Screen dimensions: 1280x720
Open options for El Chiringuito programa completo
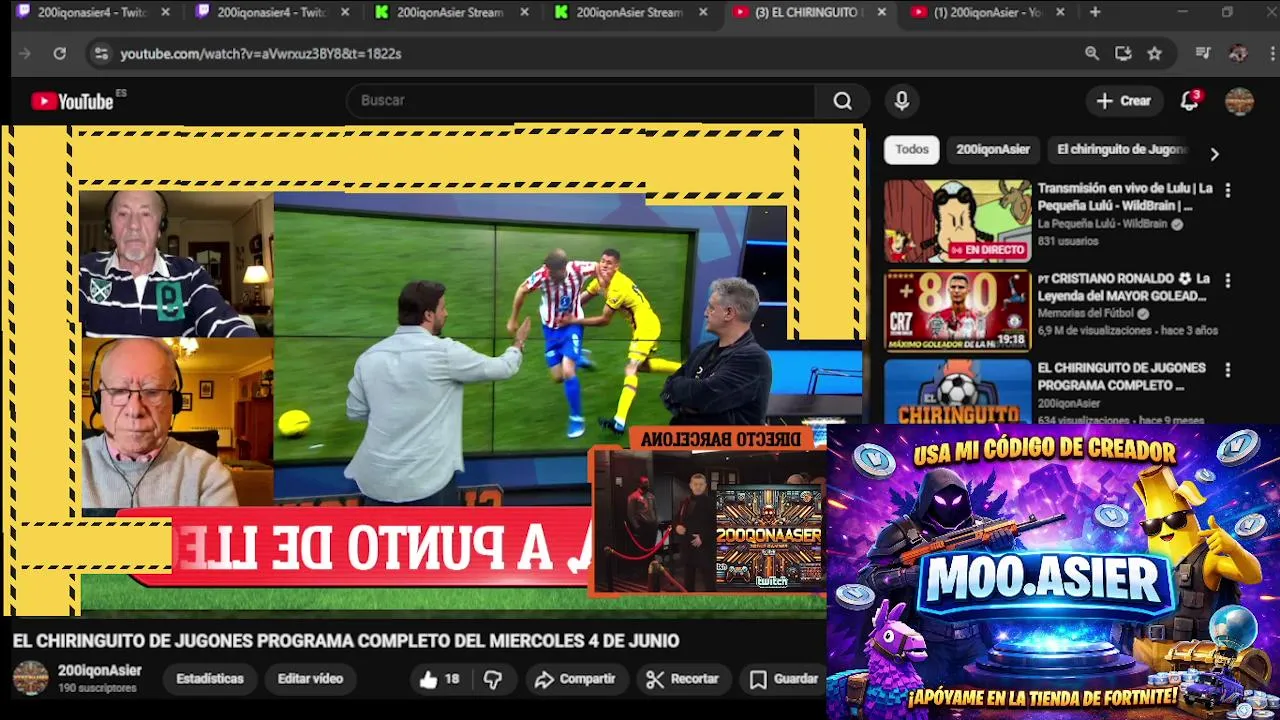pos(1228,370)
